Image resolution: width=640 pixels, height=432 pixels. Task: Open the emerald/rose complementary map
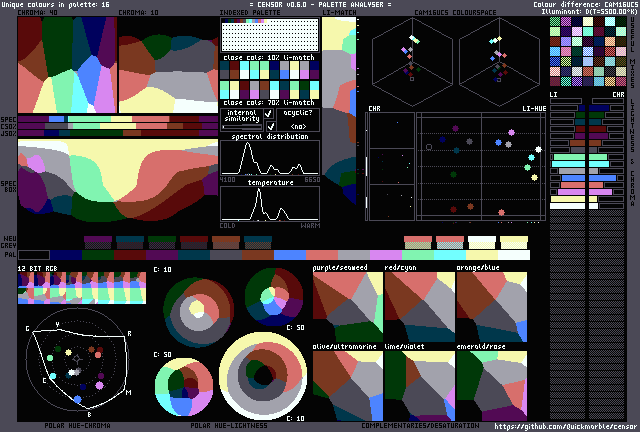point(492,386)
